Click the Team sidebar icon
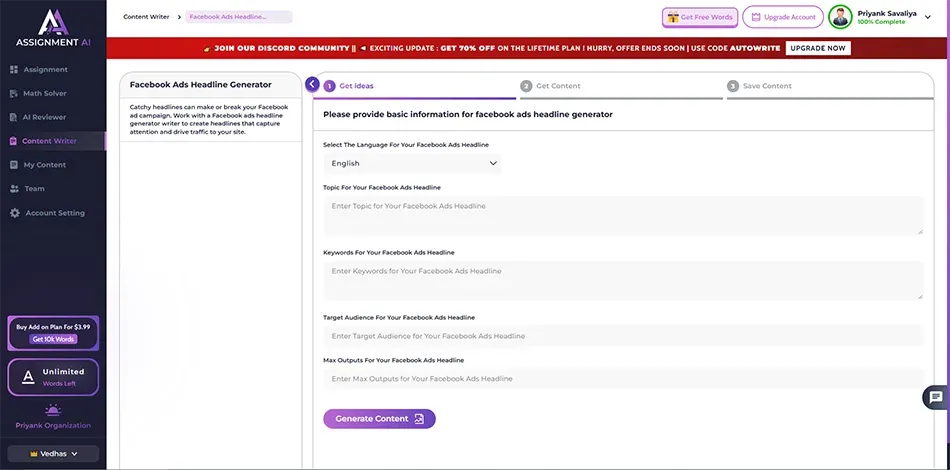Image resolution: width=950 pixels, height=470 pixels. 14,189
